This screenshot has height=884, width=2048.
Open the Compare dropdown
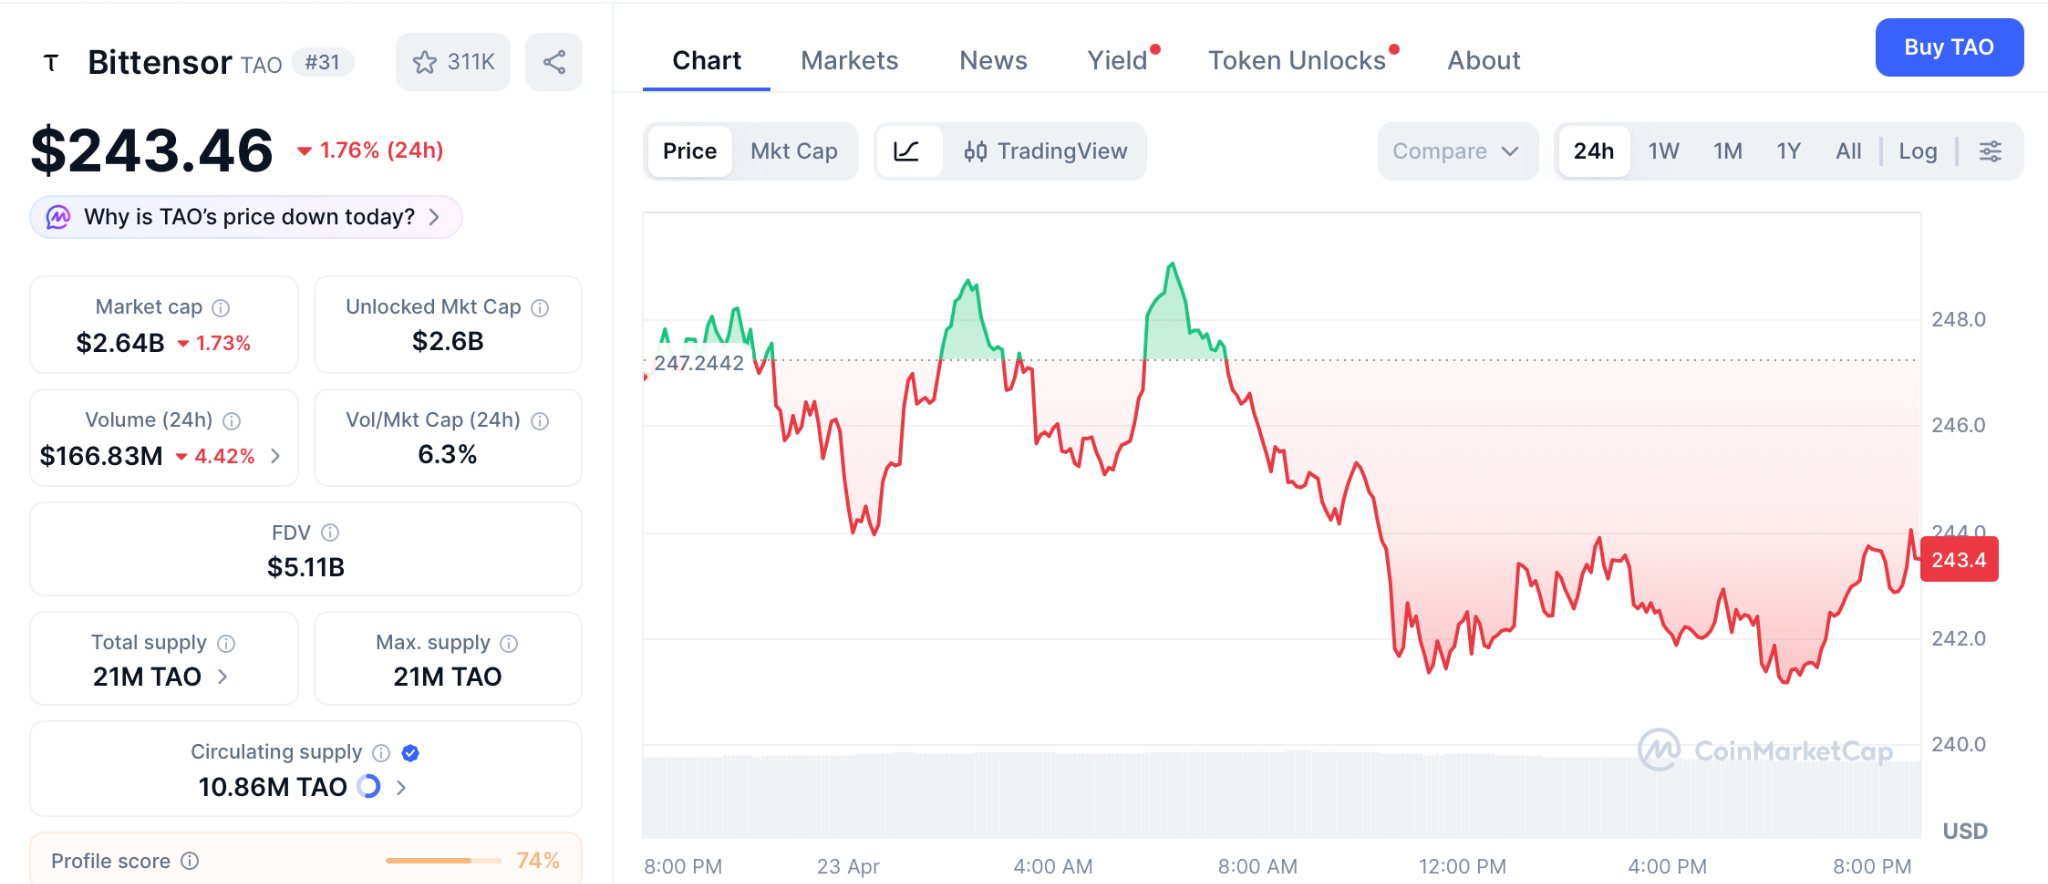(1455, 151)
